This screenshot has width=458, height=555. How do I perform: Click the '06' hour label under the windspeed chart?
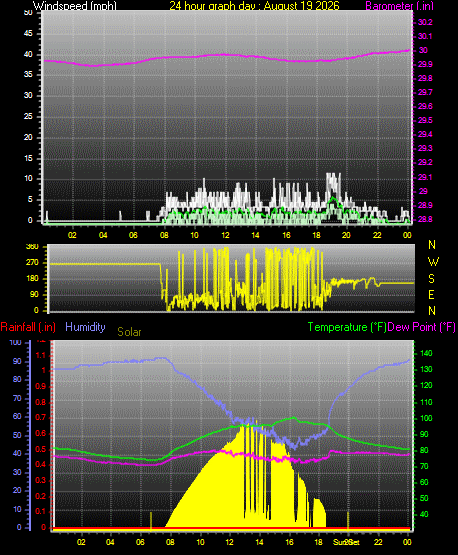pyautogui.click(x=133, y=235)
